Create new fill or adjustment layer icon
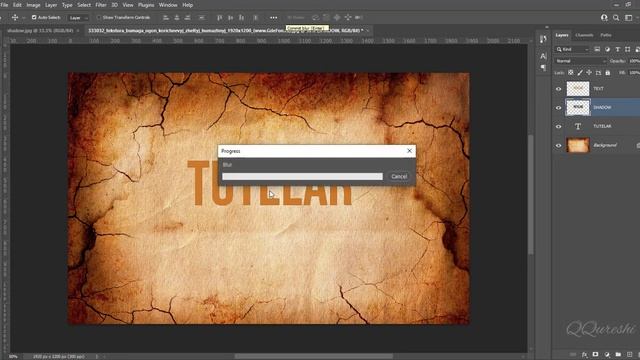The width and height of the screenshot is (640, 360). pos(607,355)
